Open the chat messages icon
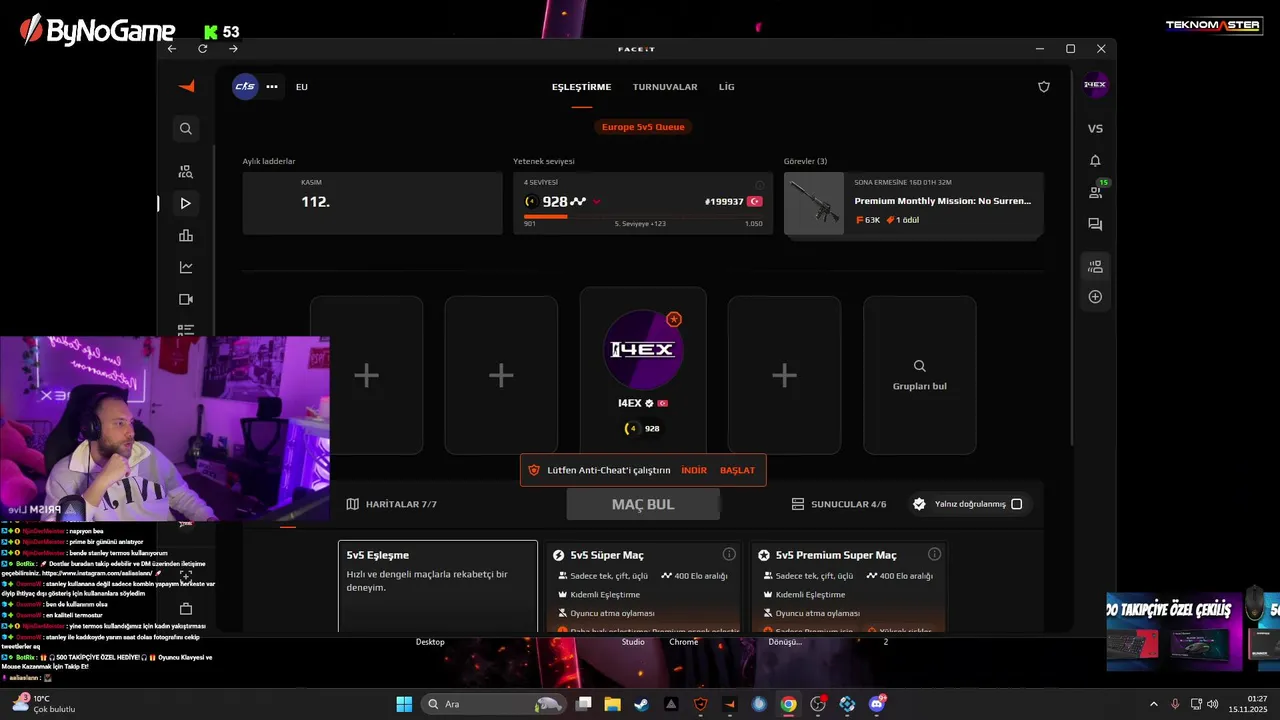1280x720 pixels. [x=1095, y=225]
